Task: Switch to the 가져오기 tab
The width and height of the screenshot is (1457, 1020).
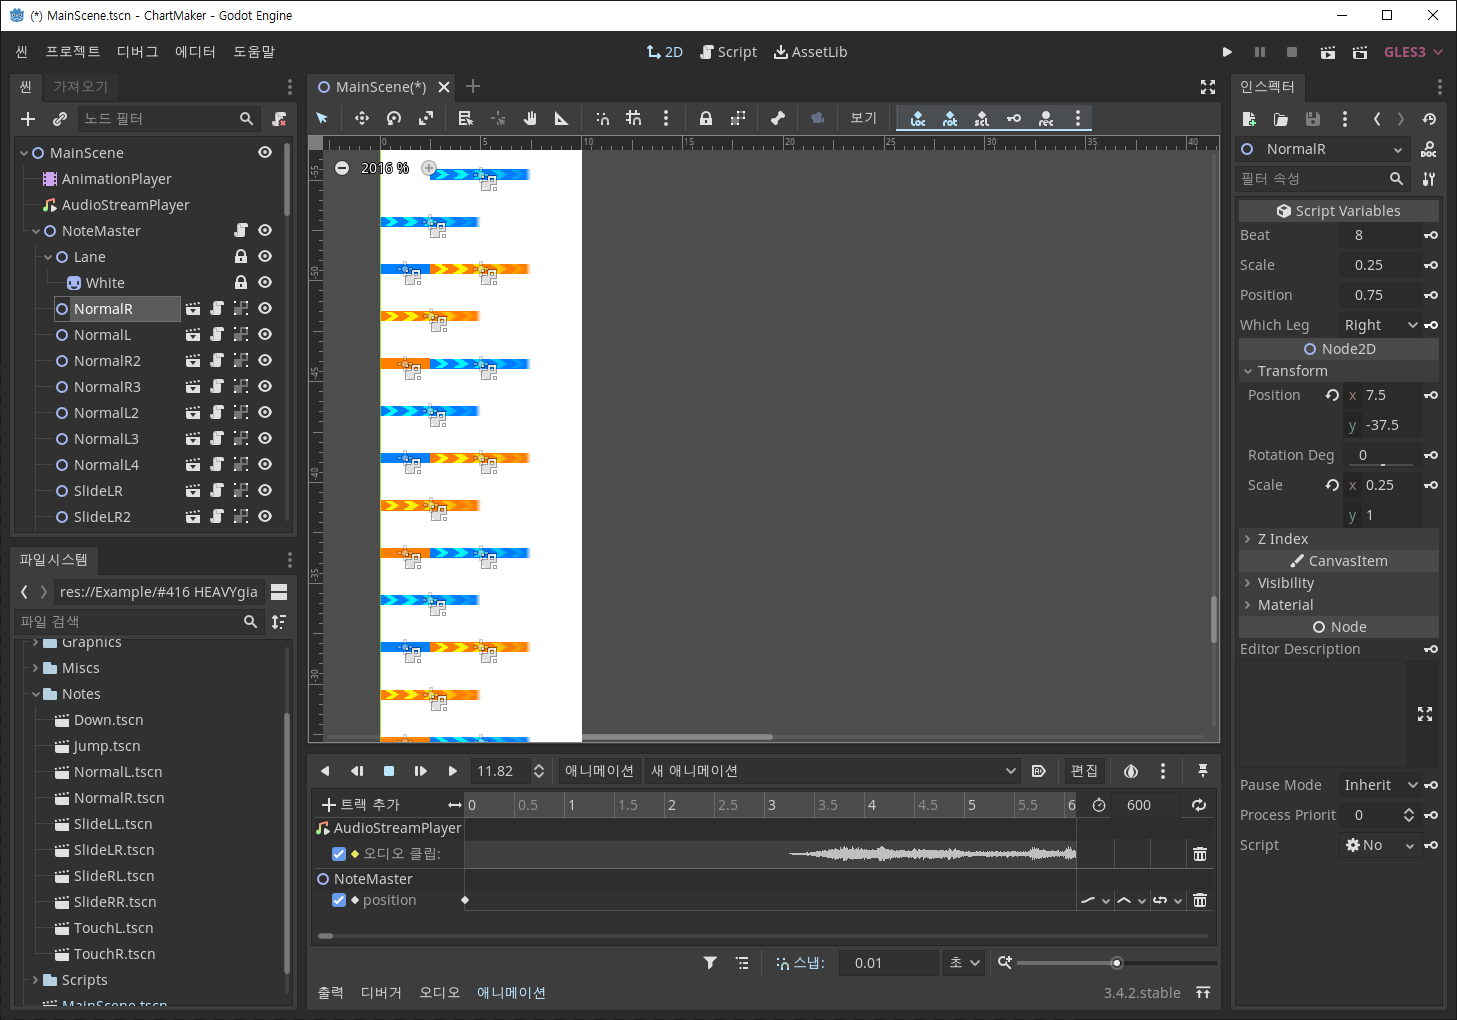Action: [80, 87]
